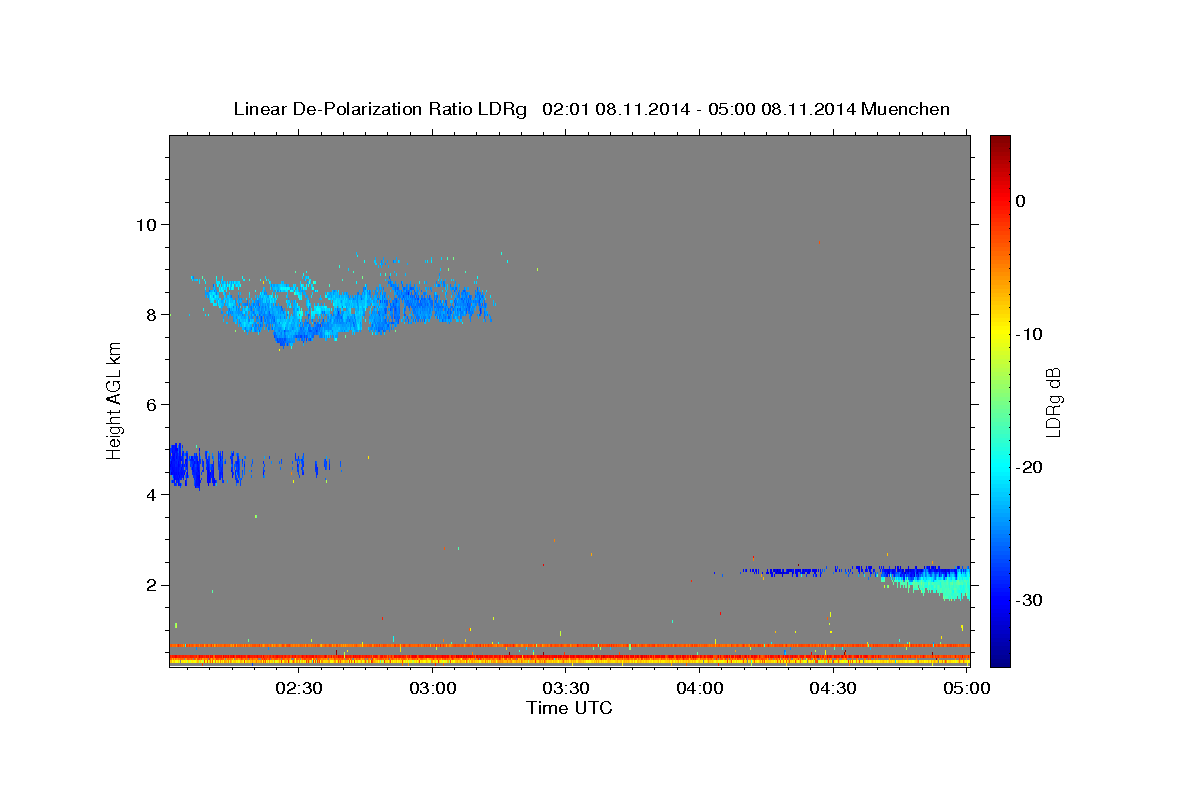Click the height tick label '6'

150,404
